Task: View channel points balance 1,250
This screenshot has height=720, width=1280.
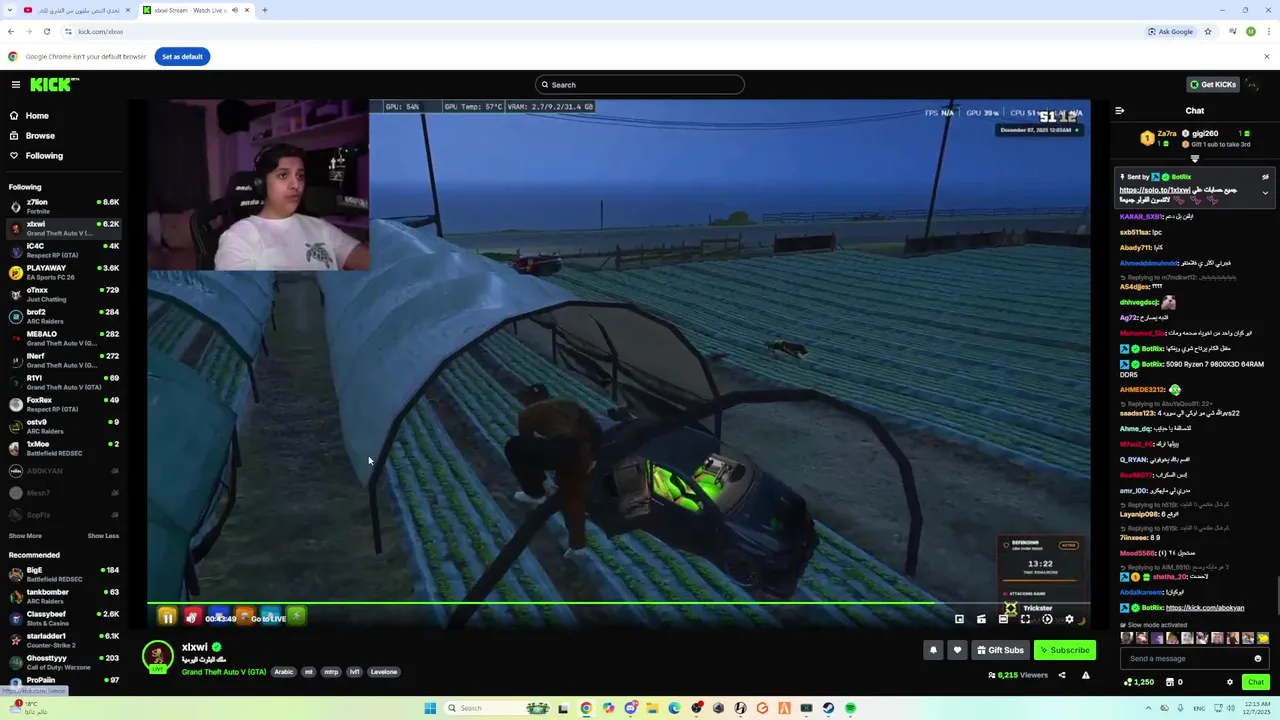Action: pos(1139,682)
